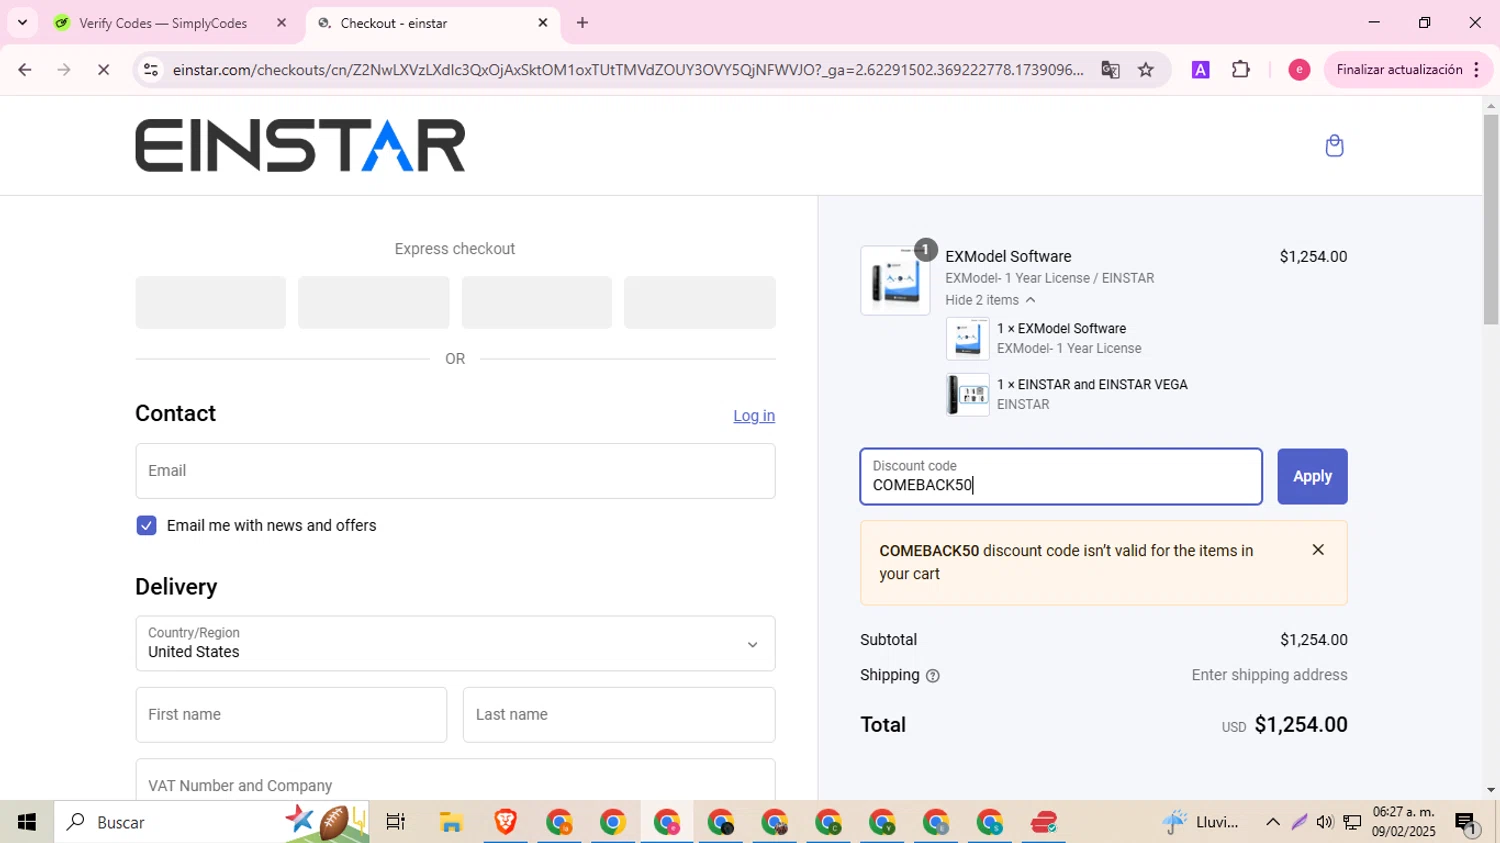Open the browser extensions puzzle icon
The width and height of the screenshot is (1500, 843).
(x=1241, y=70)
